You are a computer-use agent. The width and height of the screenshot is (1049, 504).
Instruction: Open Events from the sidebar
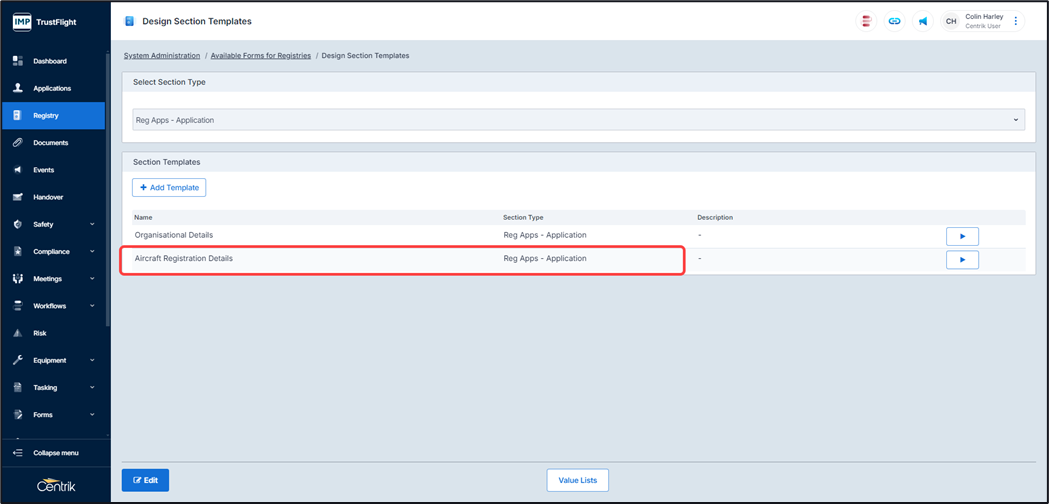pyautogui.click(x=43, y=170)
